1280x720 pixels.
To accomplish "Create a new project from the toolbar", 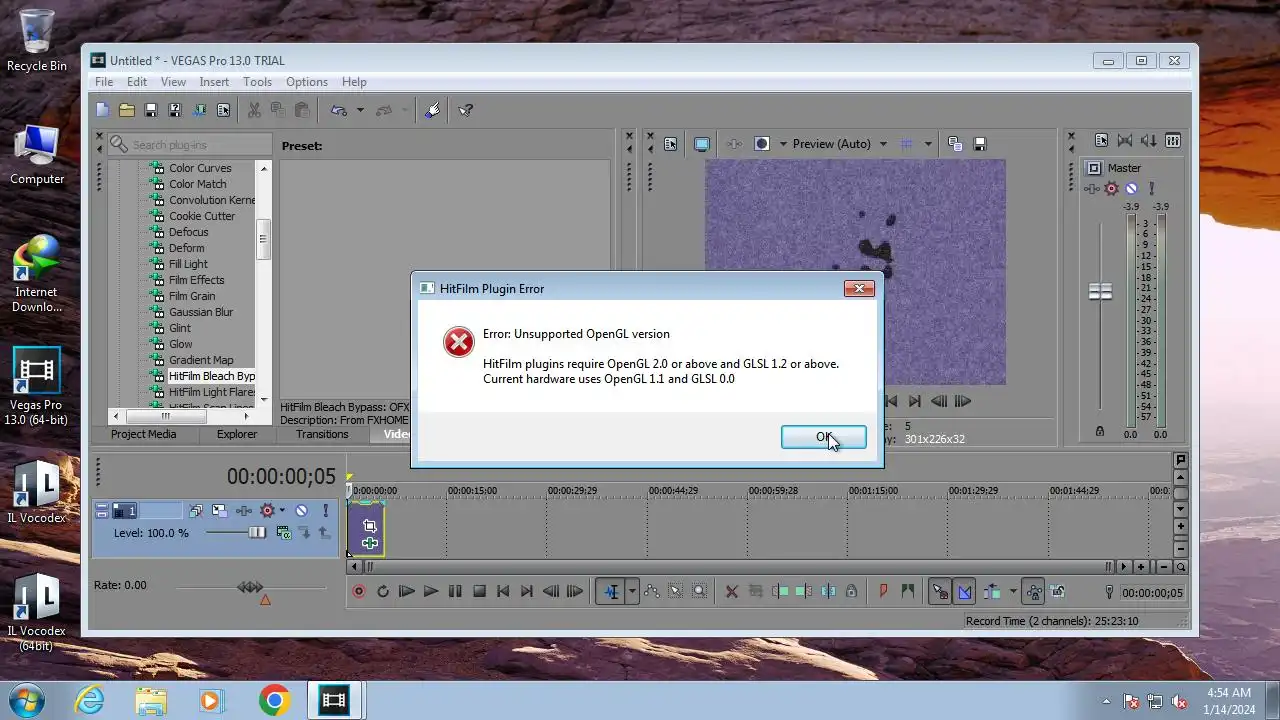I will [103, 110].
